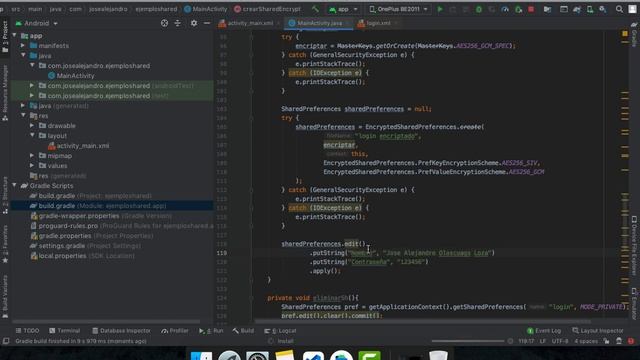Open the Project tool window strip button
The image size is (640, 360).
(5, 37)
